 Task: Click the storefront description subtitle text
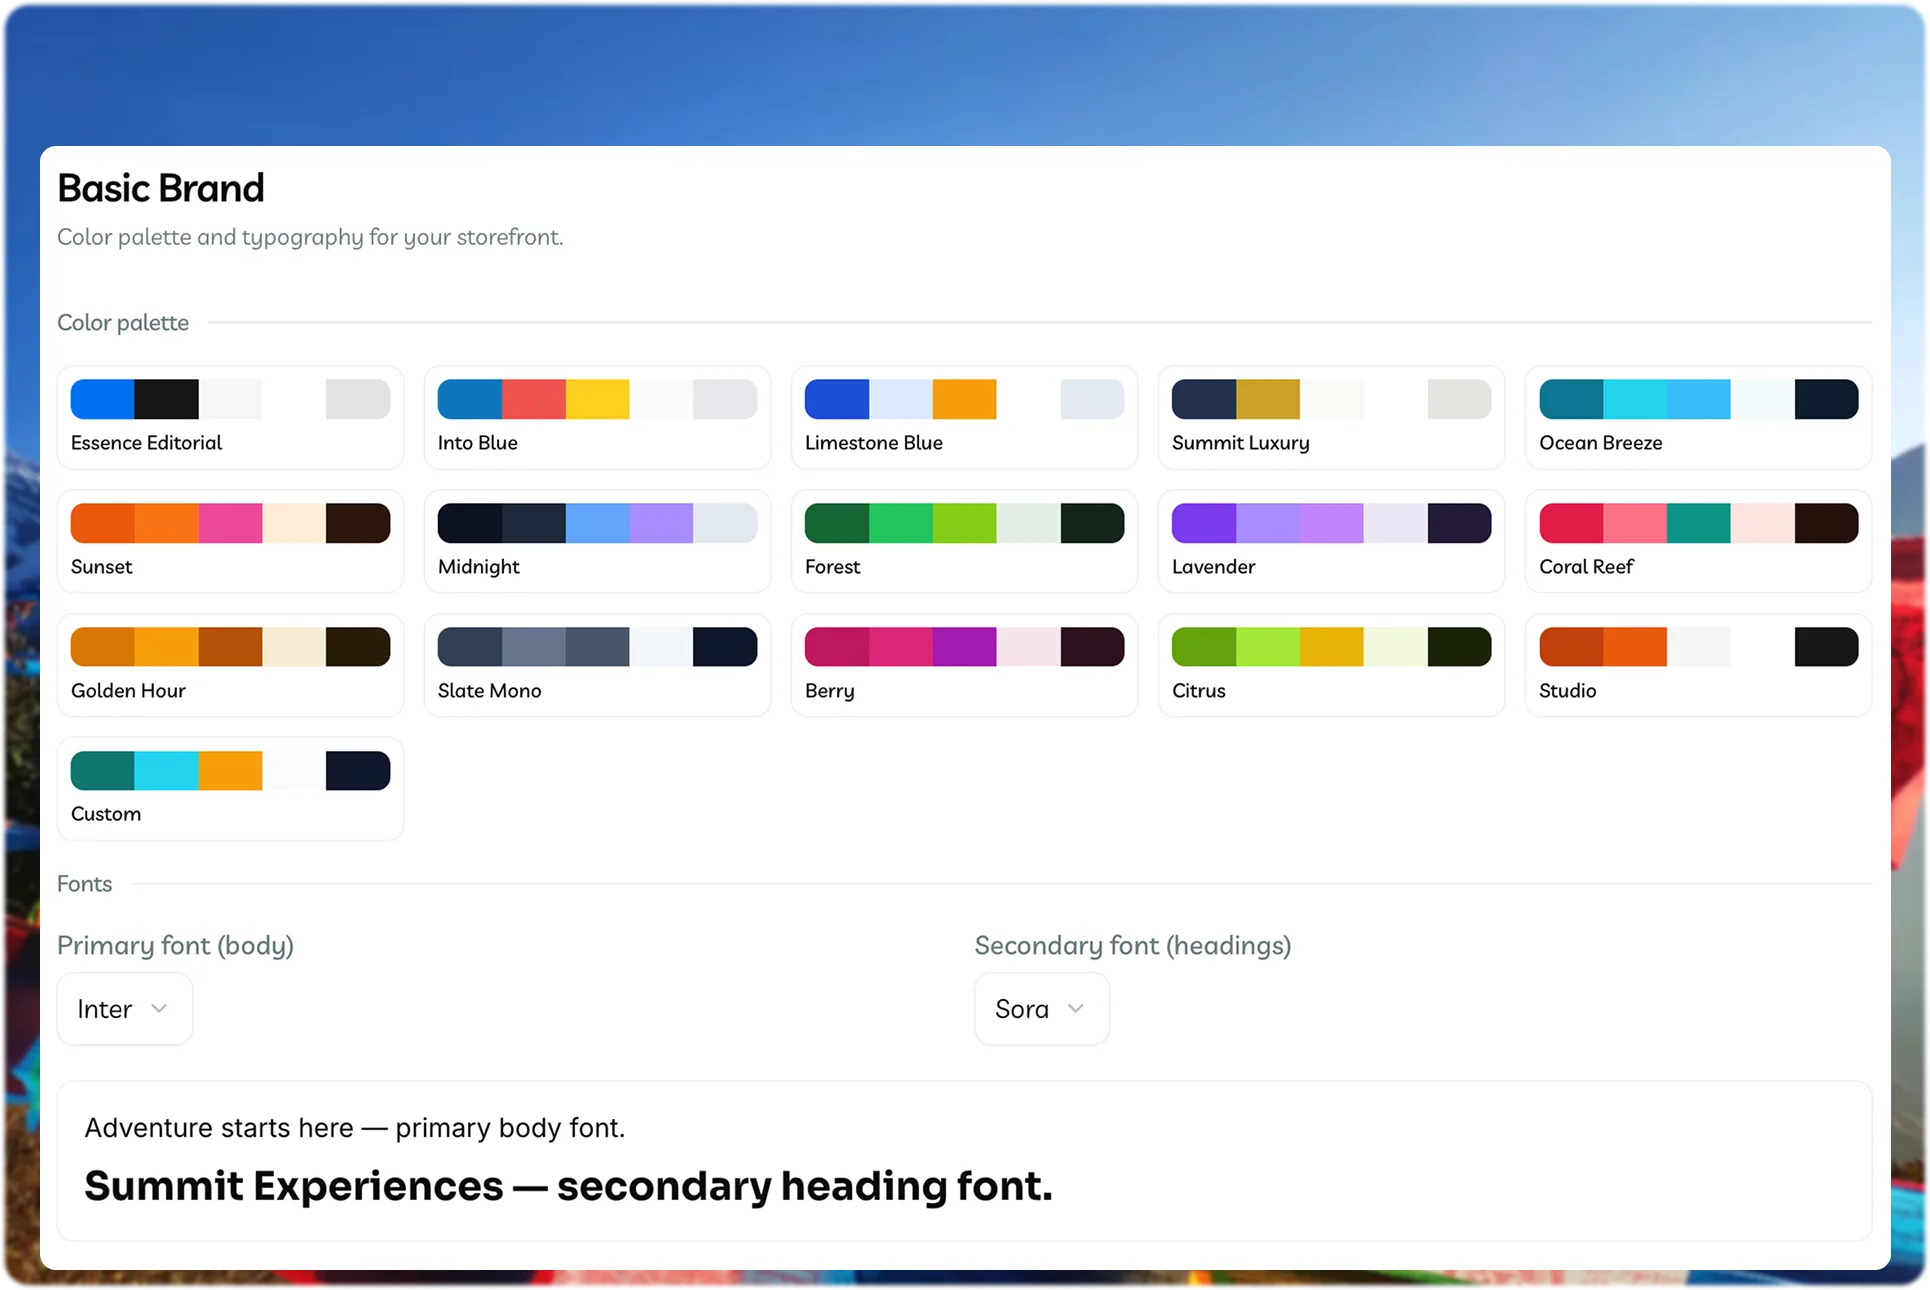click(x=310, y=237)
